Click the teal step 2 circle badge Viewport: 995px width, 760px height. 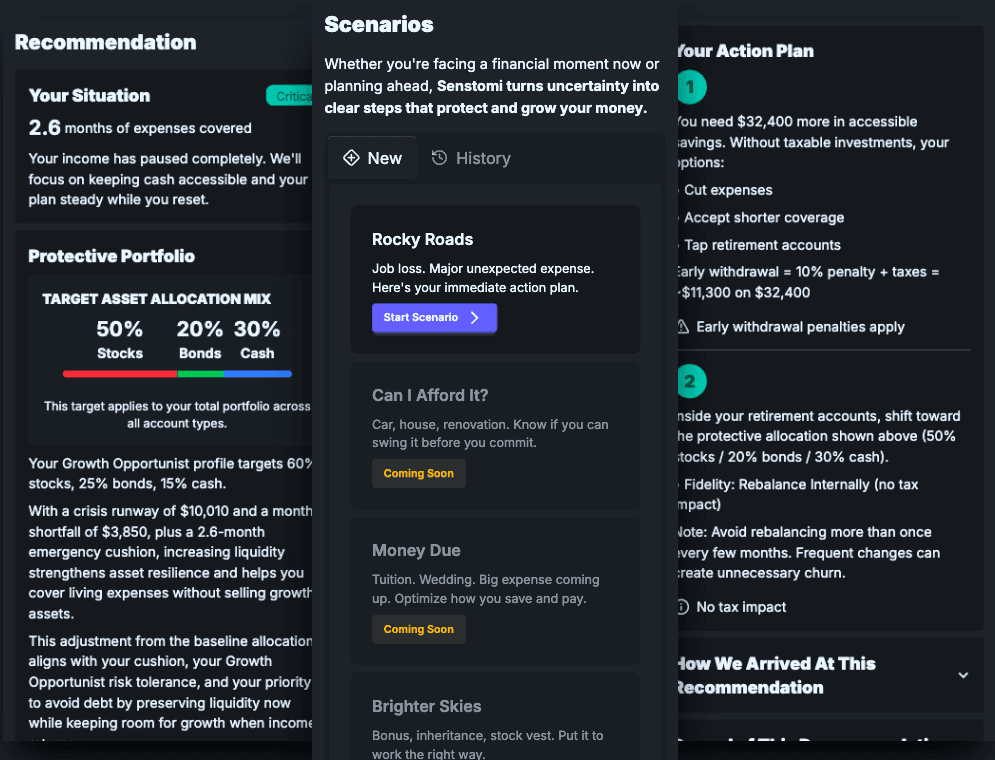(x=690, y=381)
